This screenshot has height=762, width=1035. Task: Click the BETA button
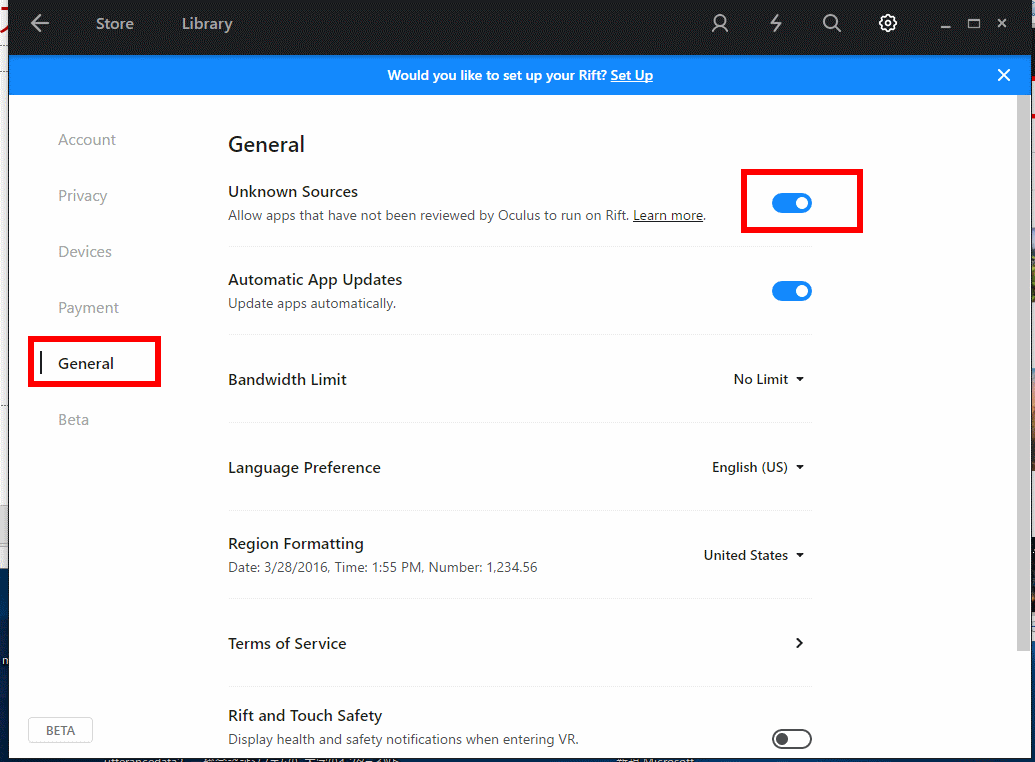click(60, 730)
